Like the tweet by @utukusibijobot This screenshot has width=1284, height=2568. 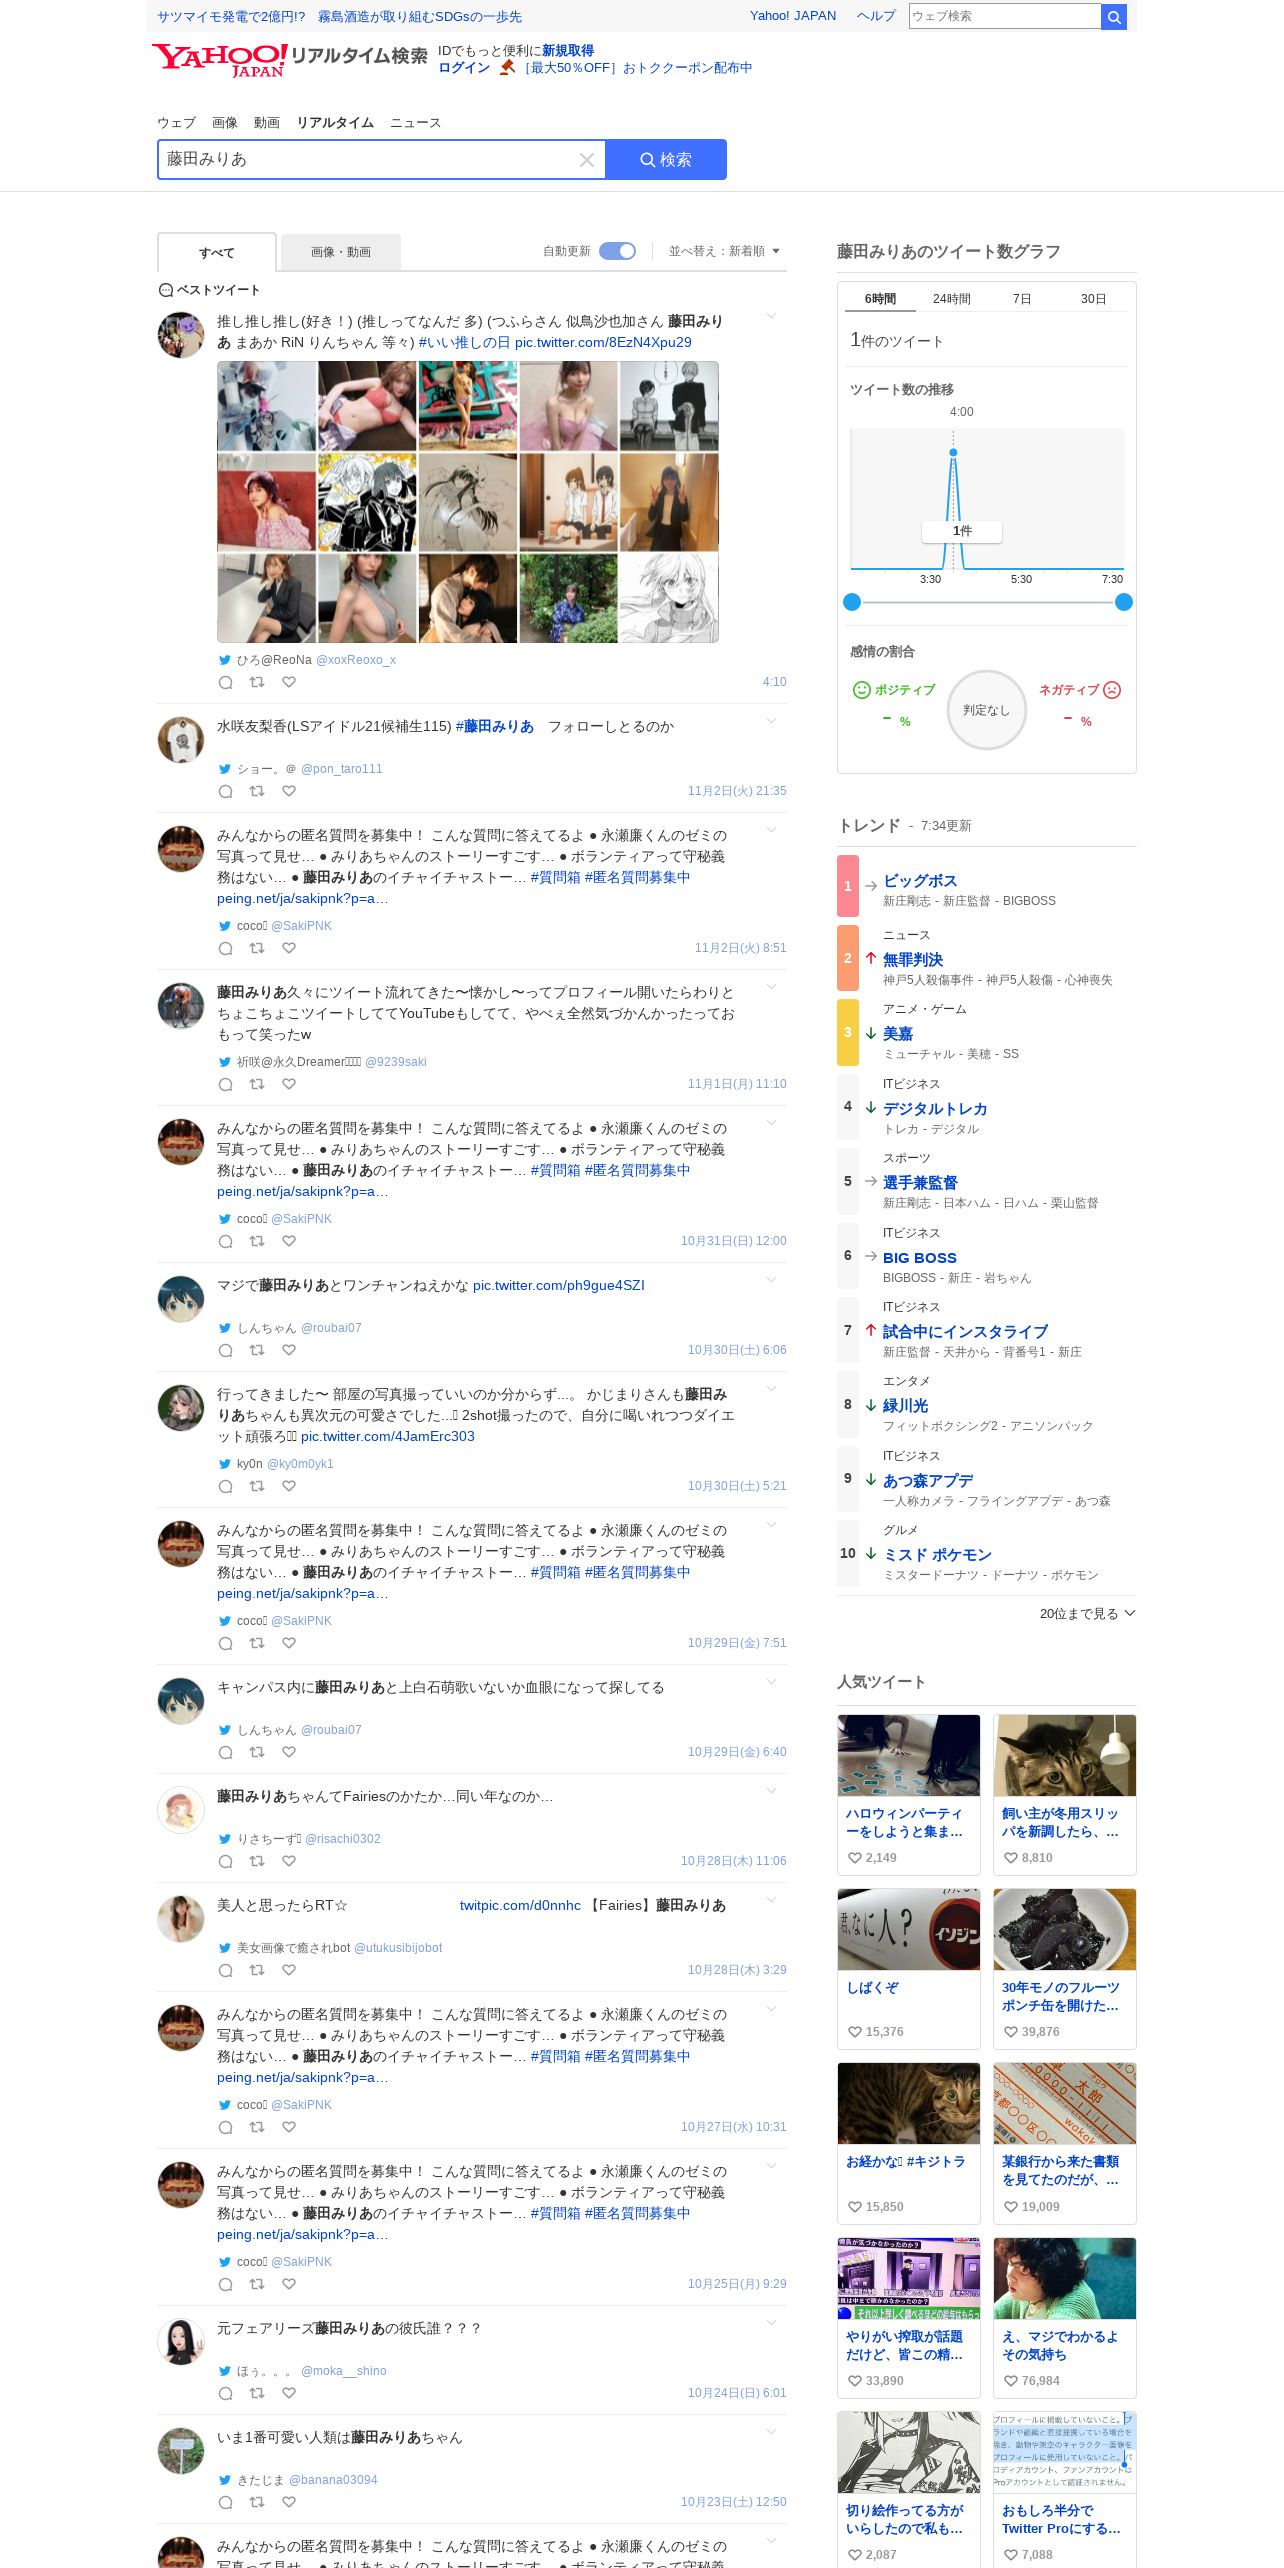coord(289,1970)
